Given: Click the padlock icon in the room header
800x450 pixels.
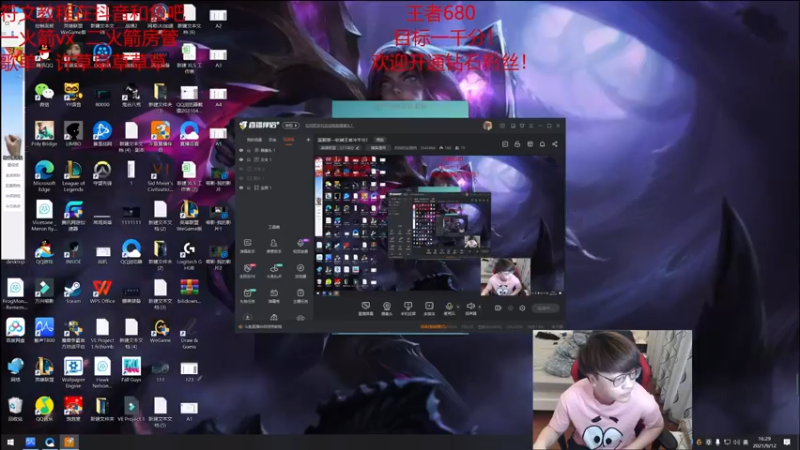Looking at the screenshot, I should (517, 144).
